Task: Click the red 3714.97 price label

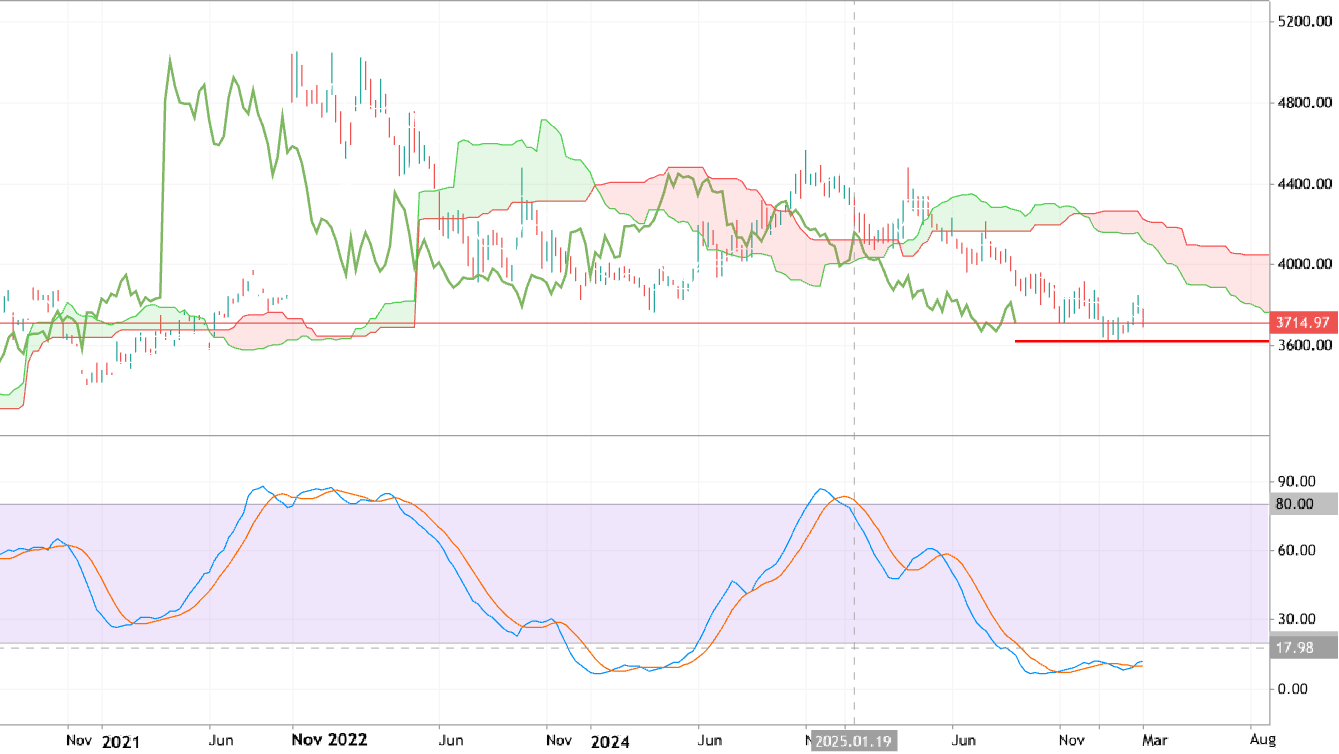Action: 1301,324
